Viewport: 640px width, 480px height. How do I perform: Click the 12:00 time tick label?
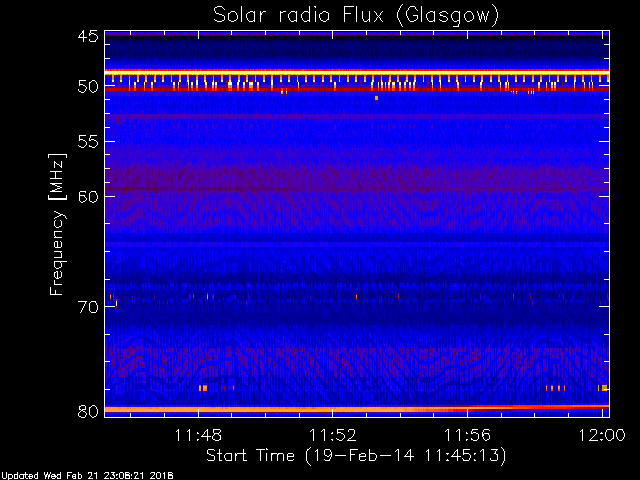click(602, 435)
